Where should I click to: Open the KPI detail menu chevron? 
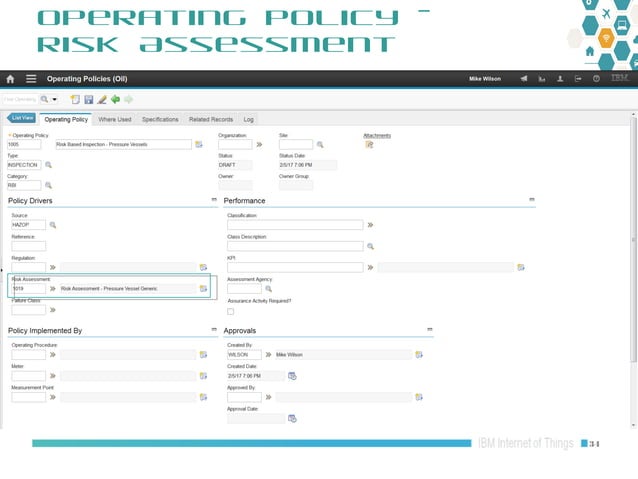370,267
